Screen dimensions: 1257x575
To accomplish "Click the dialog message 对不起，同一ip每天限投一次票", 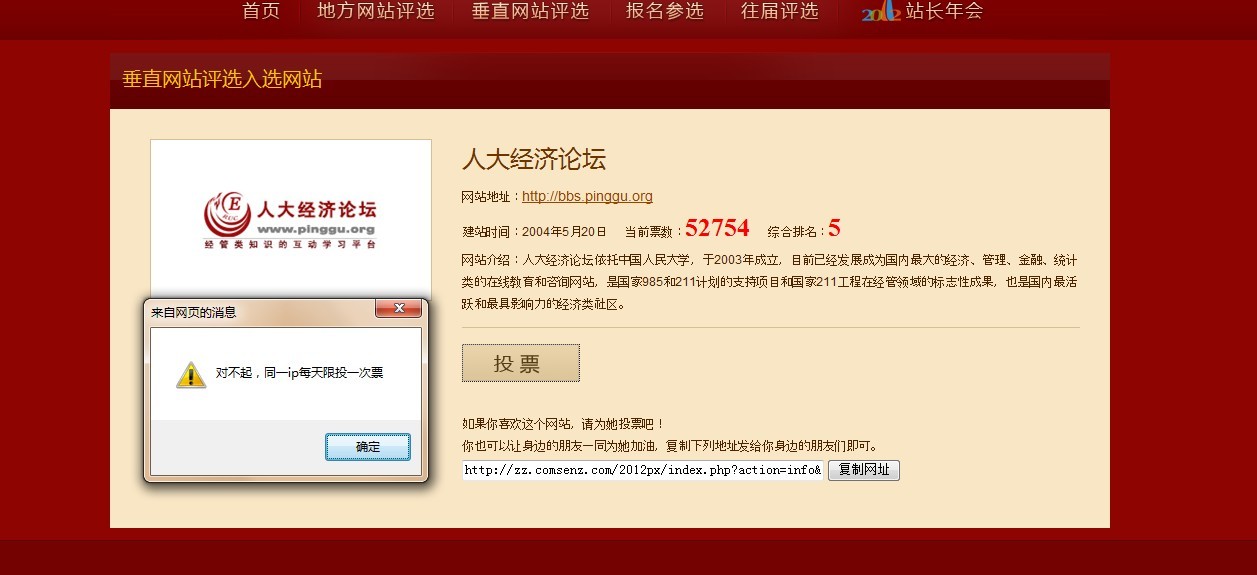I will tap(300, 373).
